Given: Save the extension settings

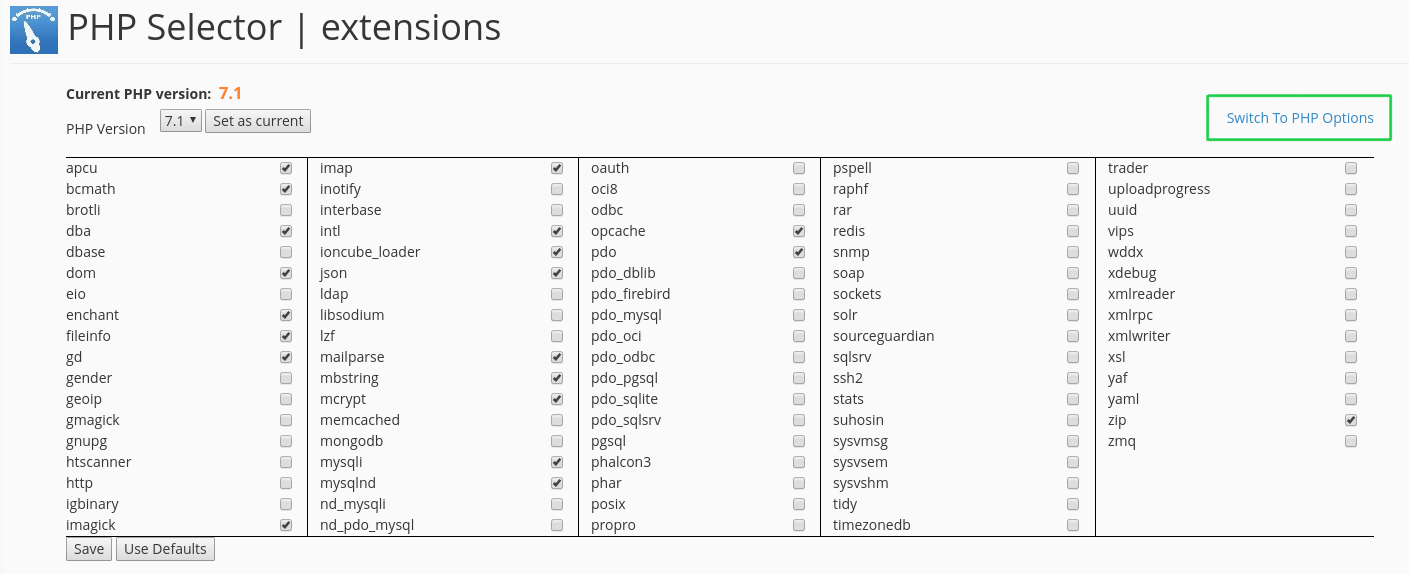Looking at the screenshot, I should tap(89, 549).
